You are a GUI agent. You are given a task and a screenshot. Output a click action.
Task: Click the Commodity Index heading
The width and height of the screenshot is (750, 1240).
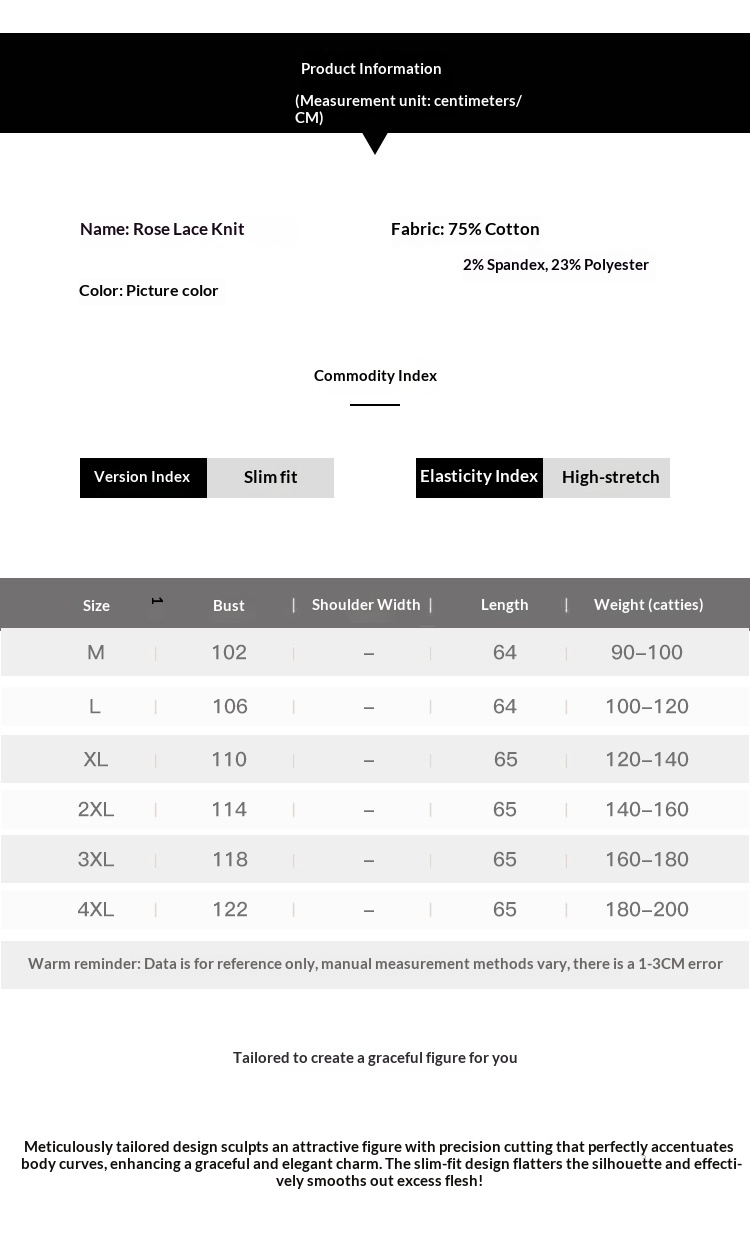[375, 375]
